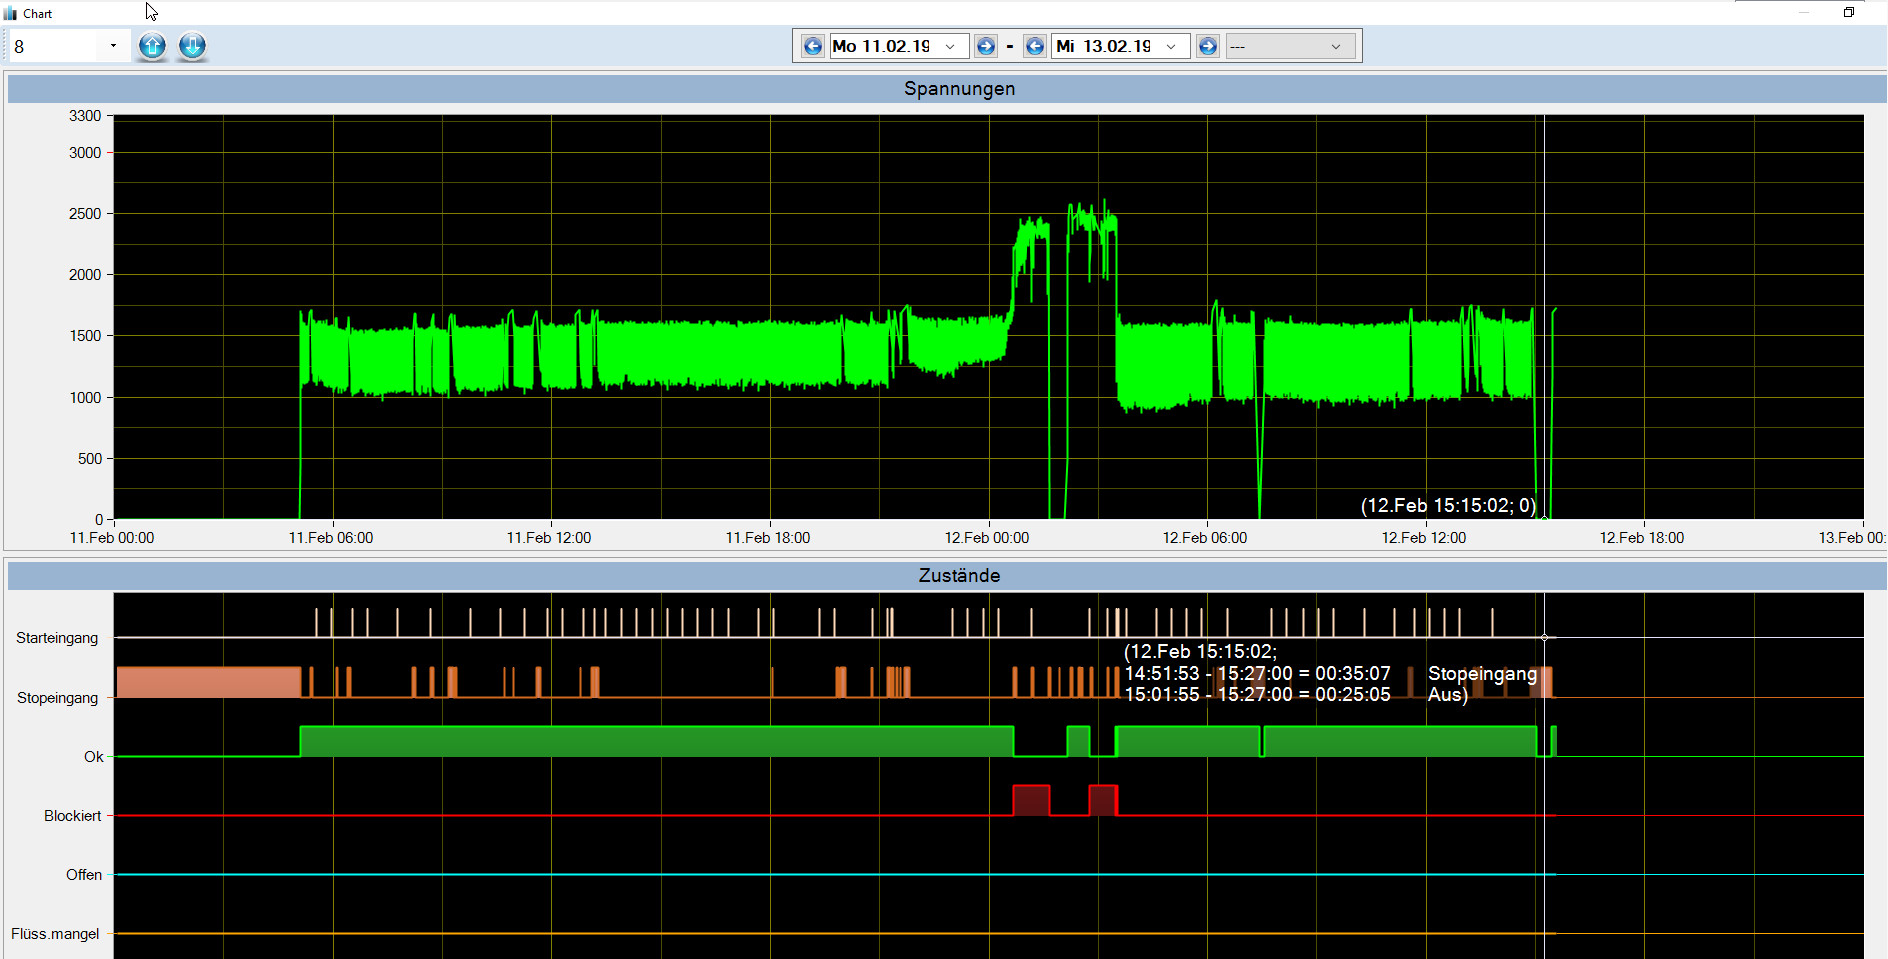Go to previous day for start date
Screen dimensions: 1888x959
813,46
